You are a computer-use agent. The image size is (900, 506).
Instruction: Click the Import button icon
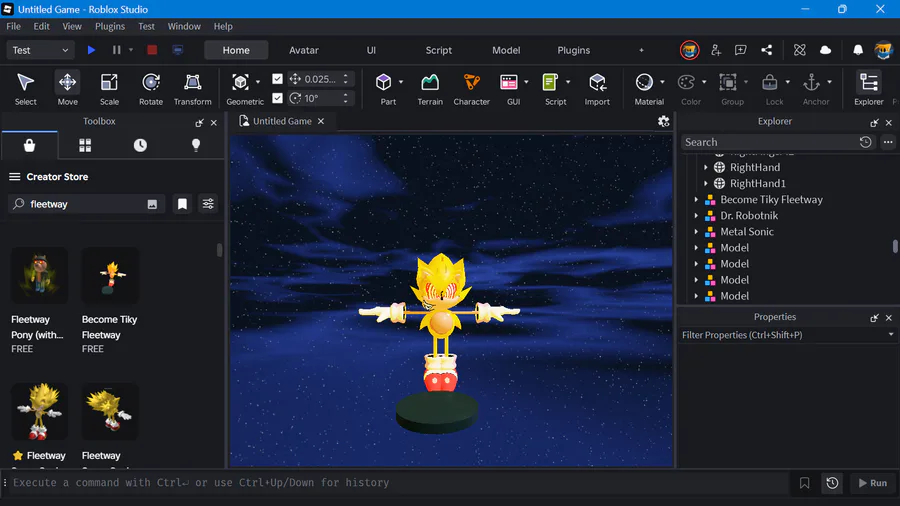[x=597, y=83]
